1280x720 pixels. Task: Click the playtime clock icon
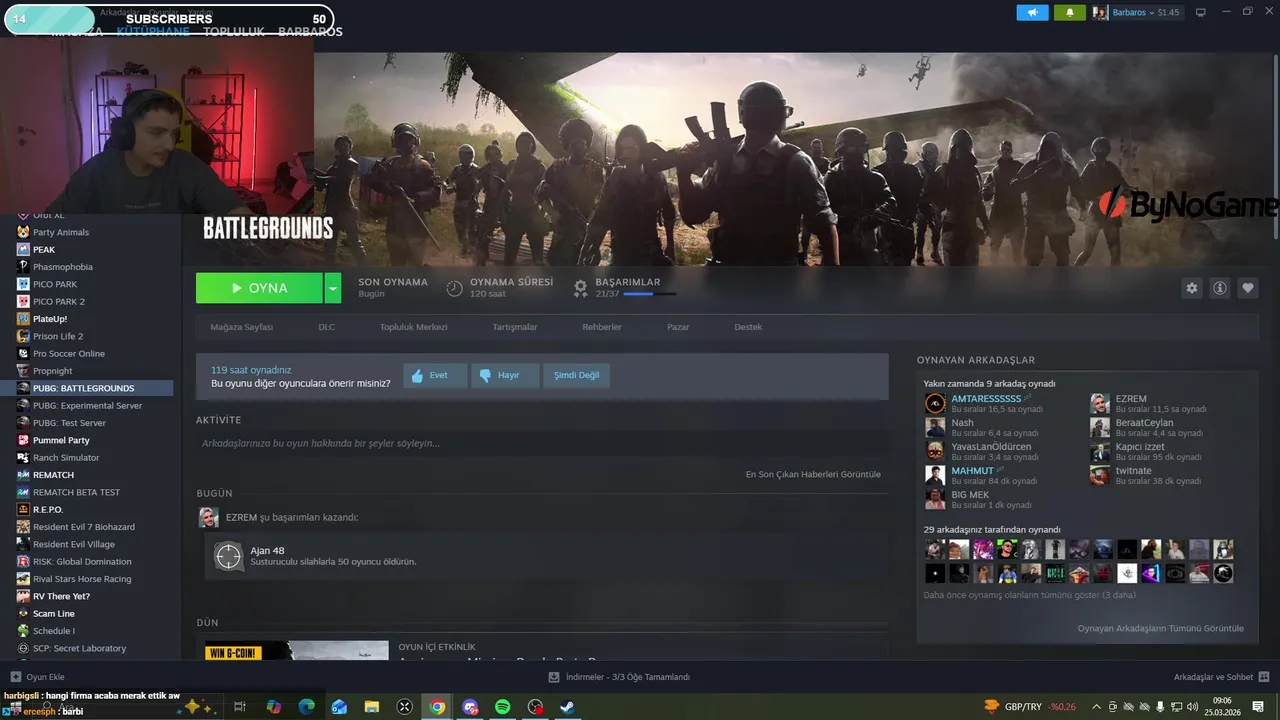(454, 288)
